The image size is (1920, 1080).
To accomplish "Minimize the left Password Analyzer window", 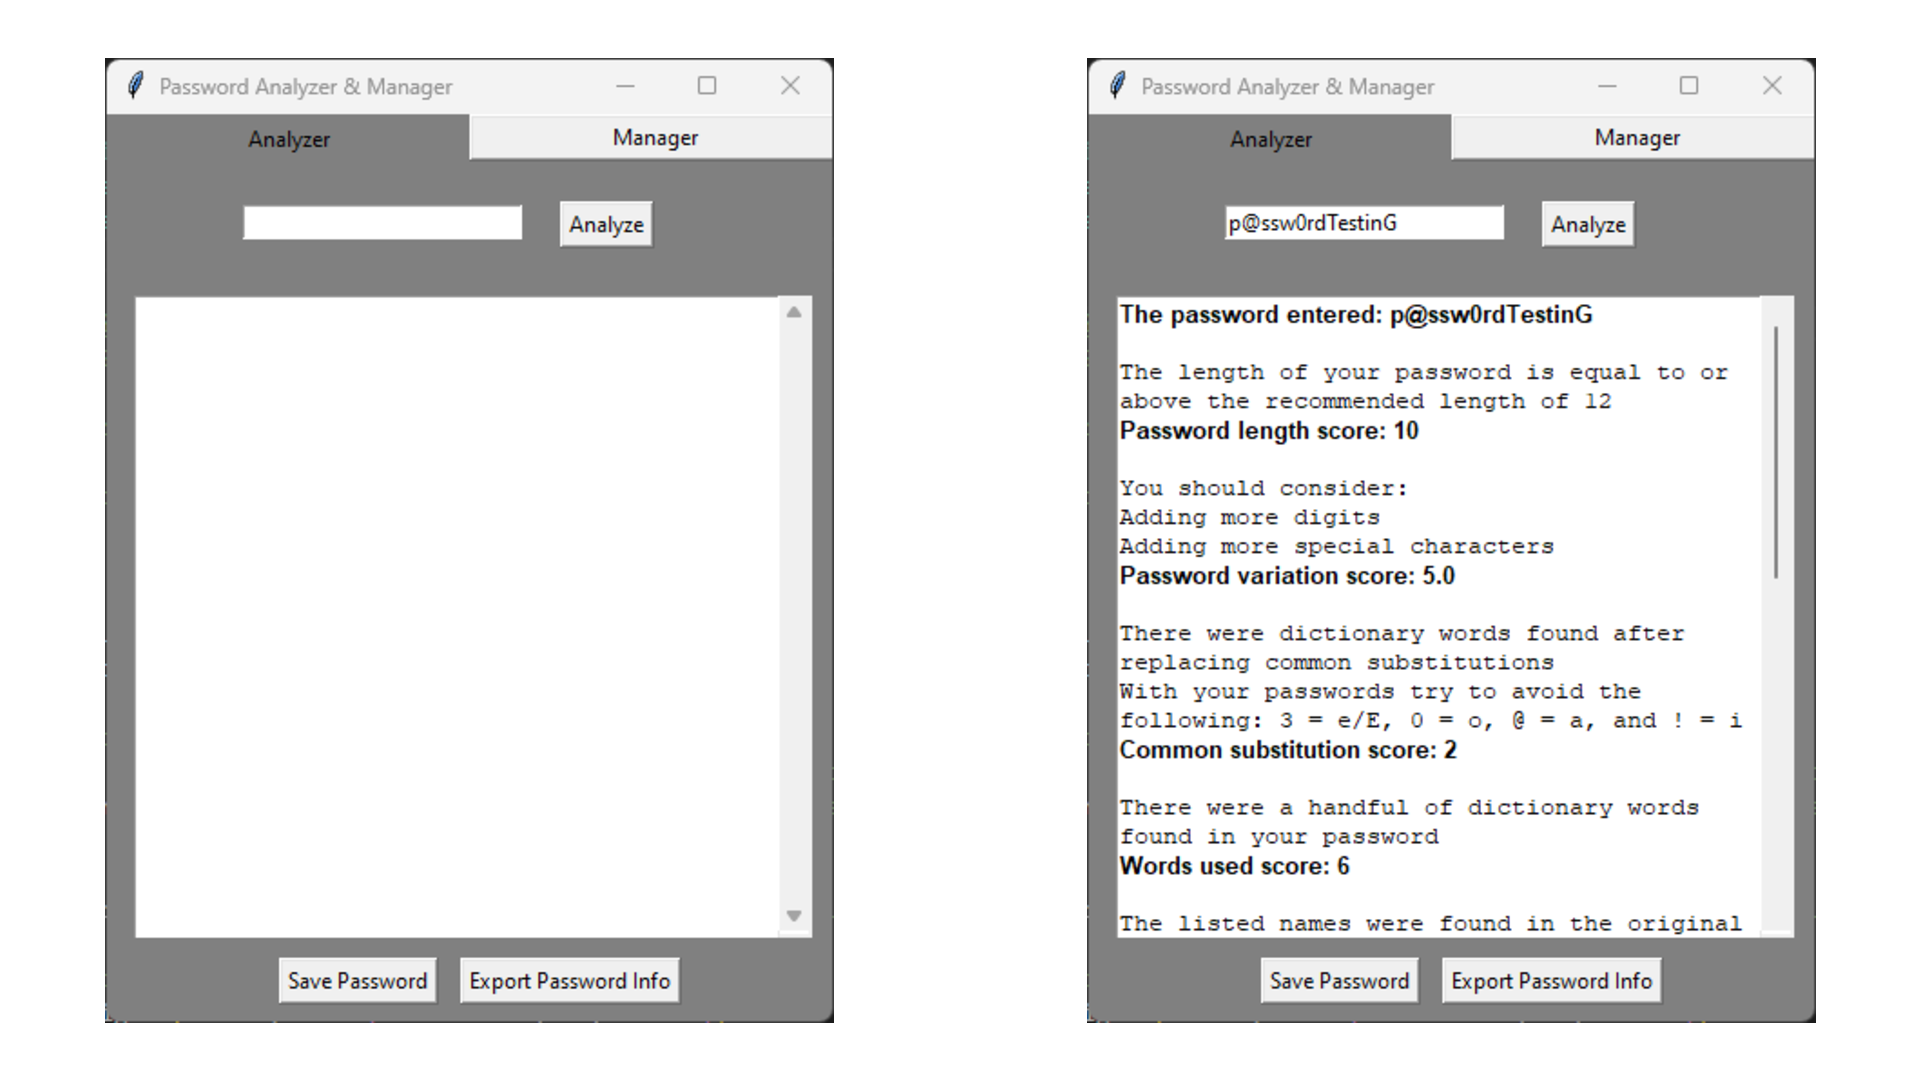I will pos(625,86).
